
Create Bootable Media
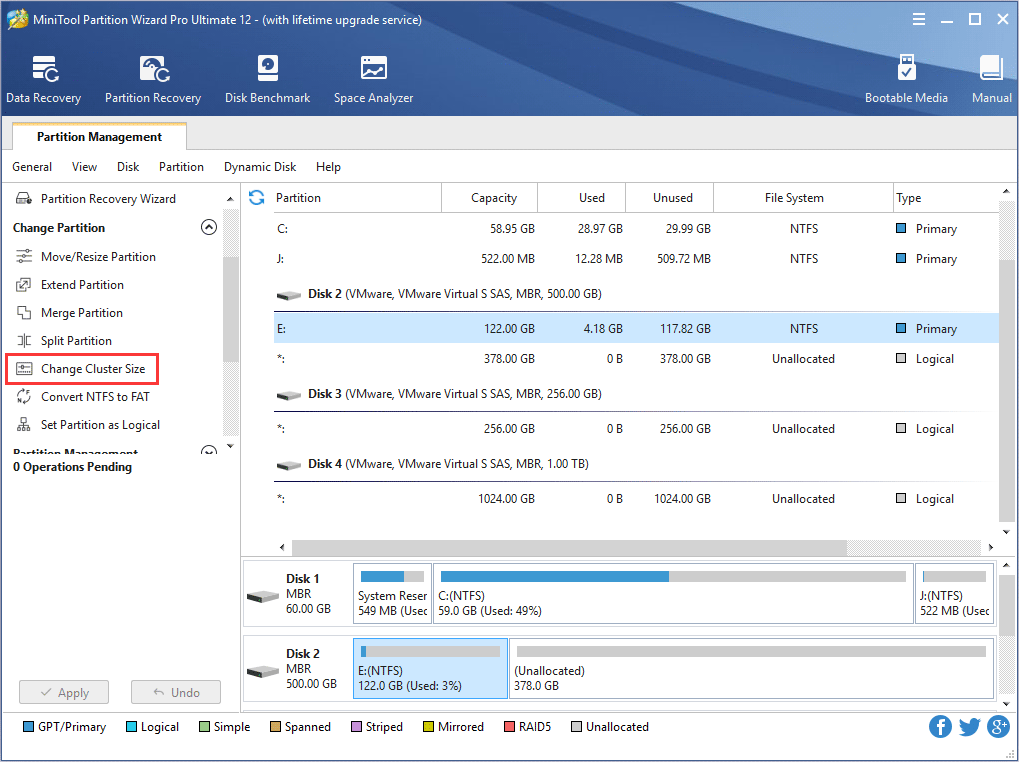click(906, 78)
